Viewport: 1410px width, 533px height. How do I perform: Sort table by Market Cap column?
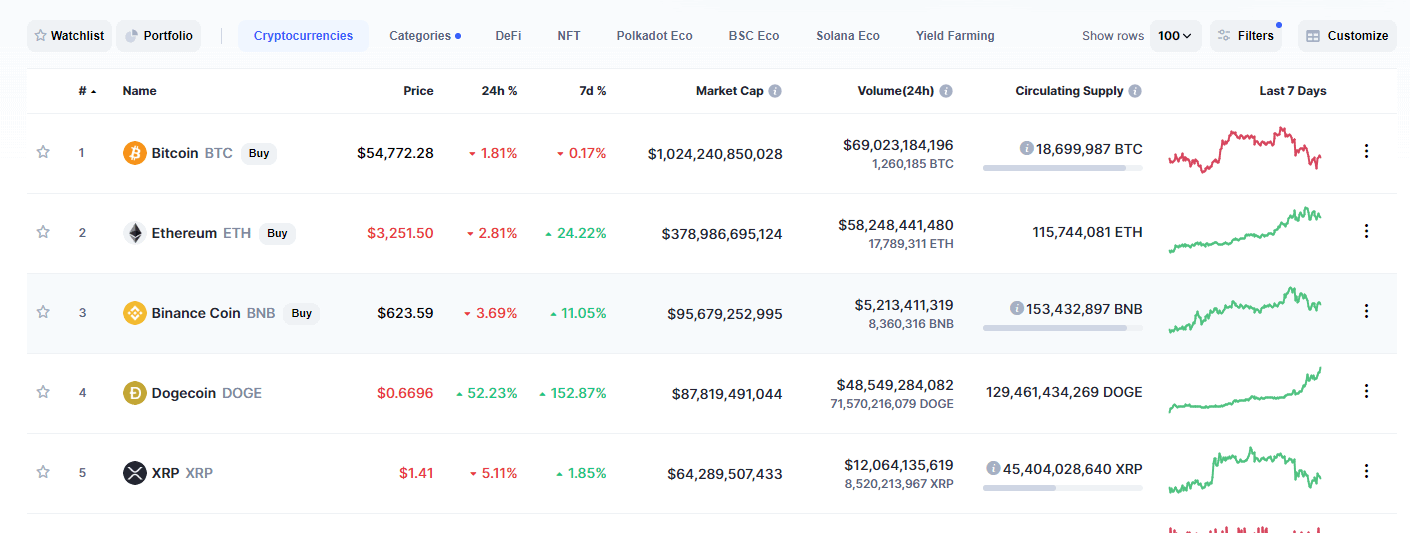730,91
